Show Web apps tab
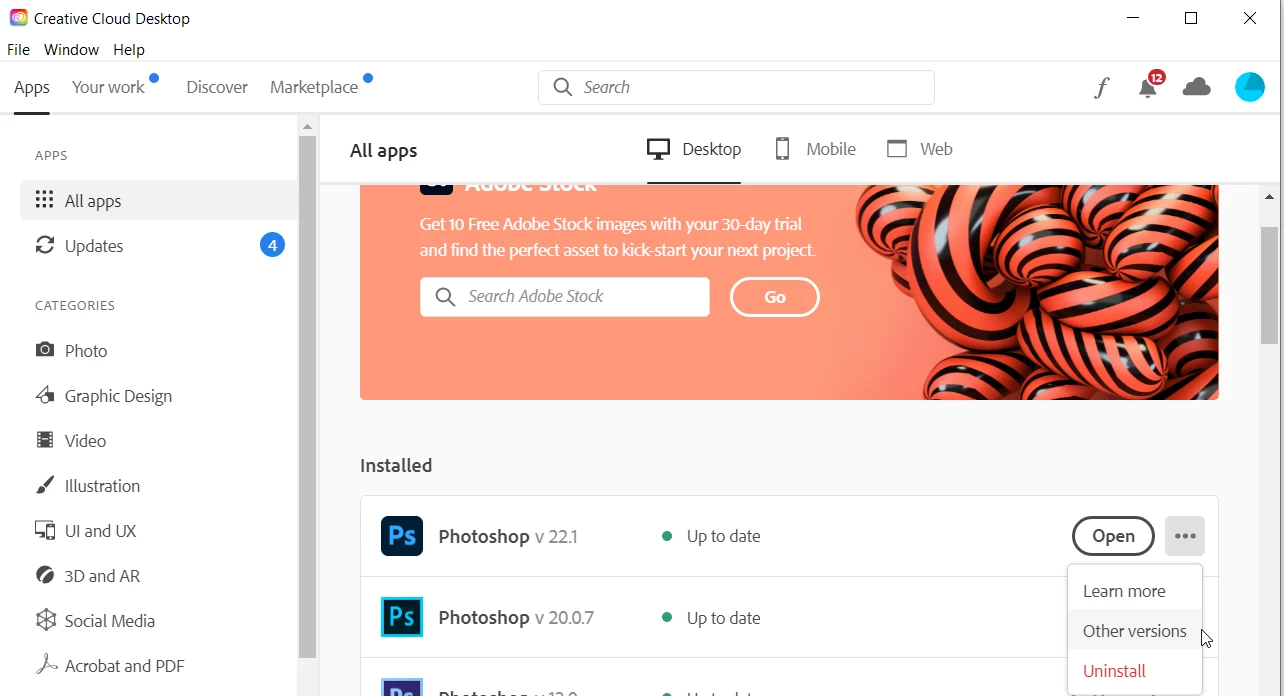This screenshot has width=1284, height=696. pyautogui.click(x=920, y=149)
